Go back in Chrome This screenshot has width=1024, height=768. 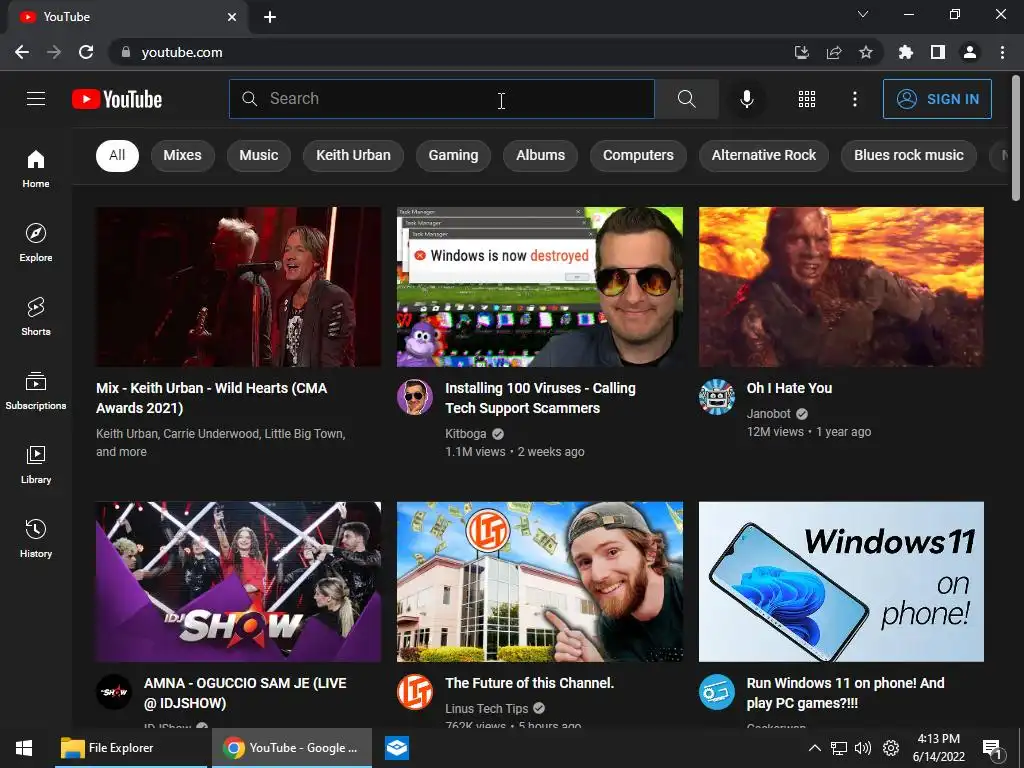[22, 52]
